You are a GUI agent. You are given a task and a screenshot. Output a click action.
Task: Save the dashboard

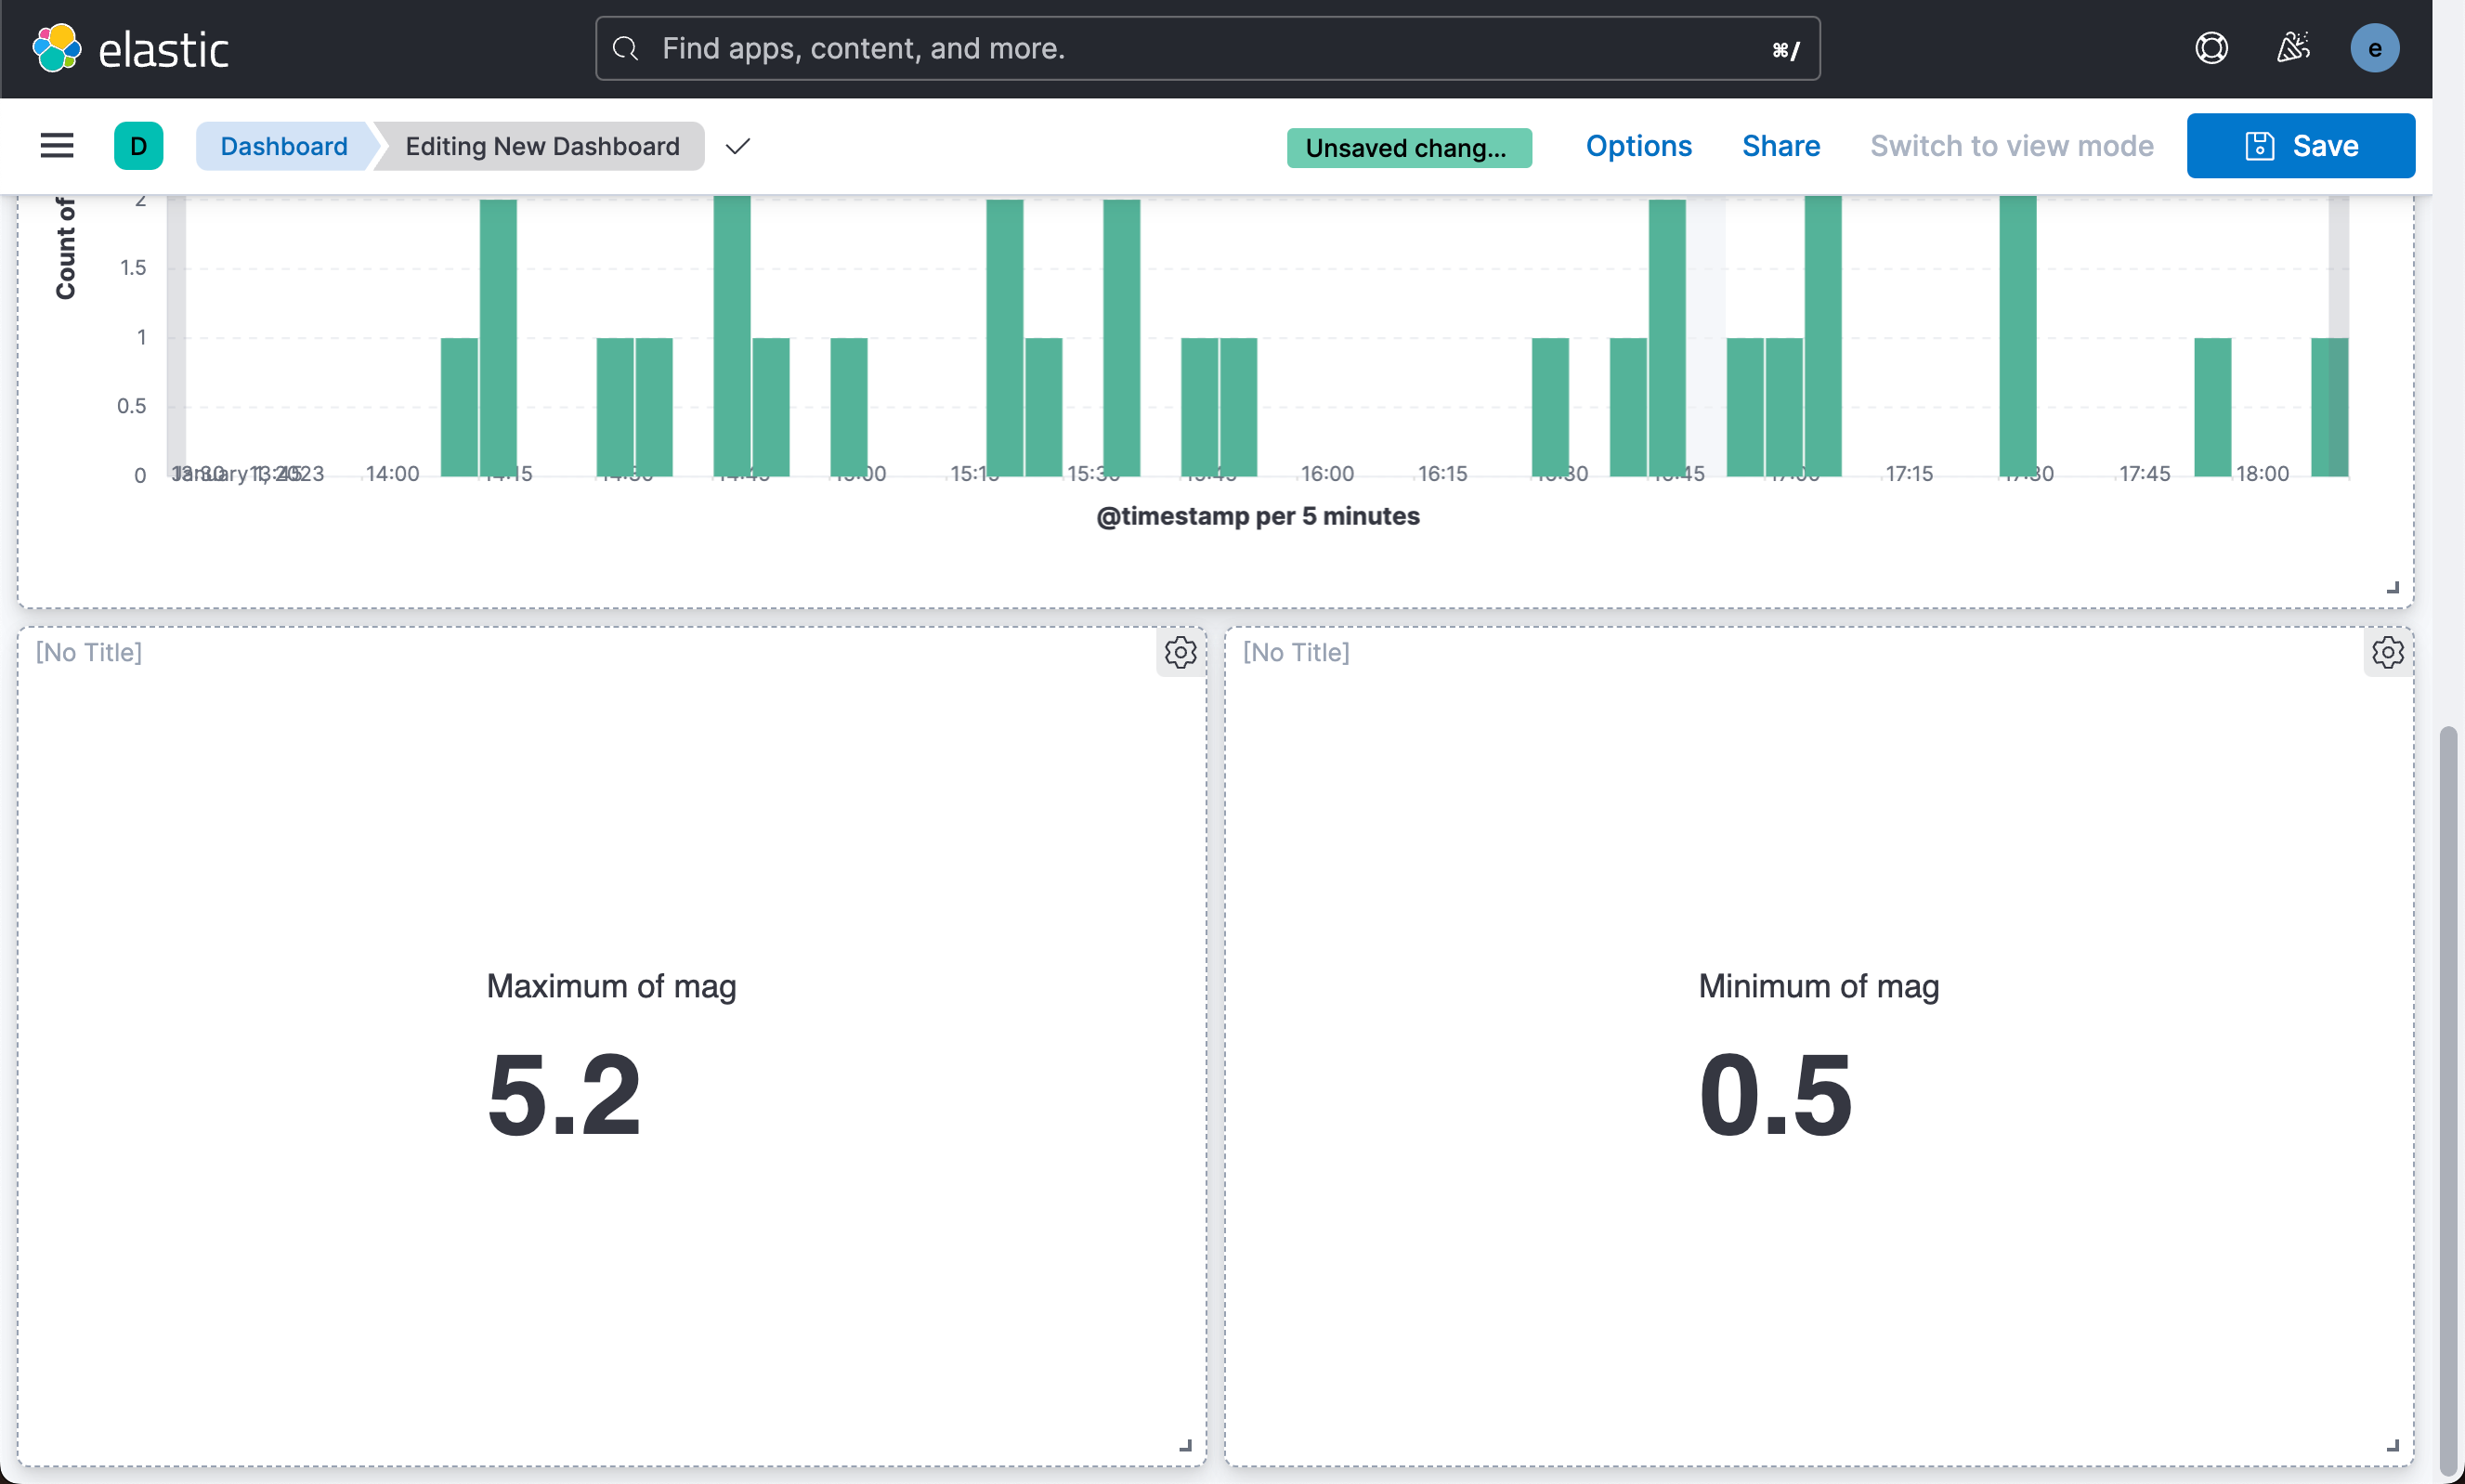(x=2300, y=146)
